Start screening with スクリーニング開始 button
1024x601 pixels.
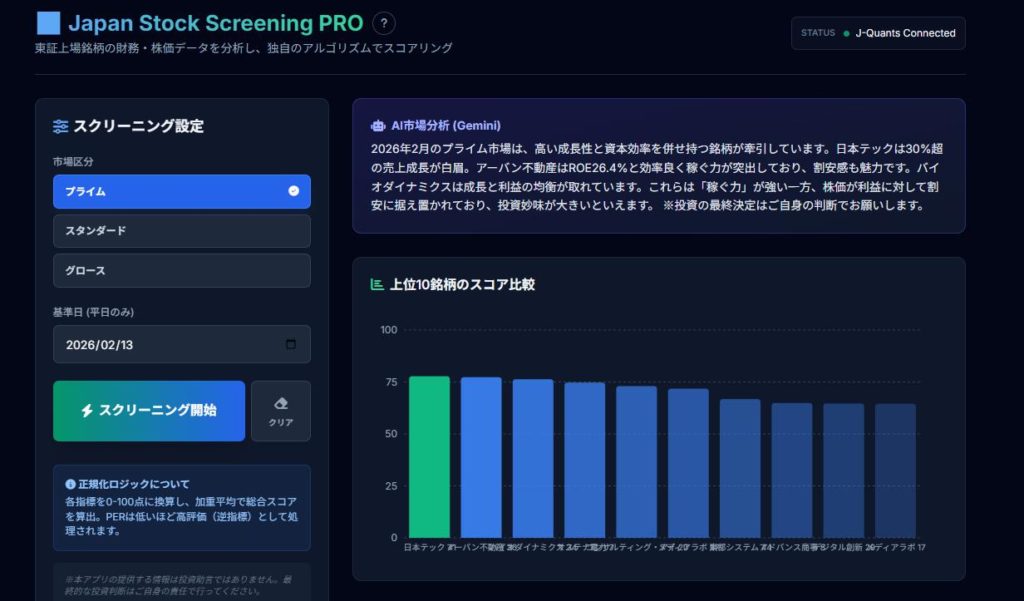(x=149, y=410)
